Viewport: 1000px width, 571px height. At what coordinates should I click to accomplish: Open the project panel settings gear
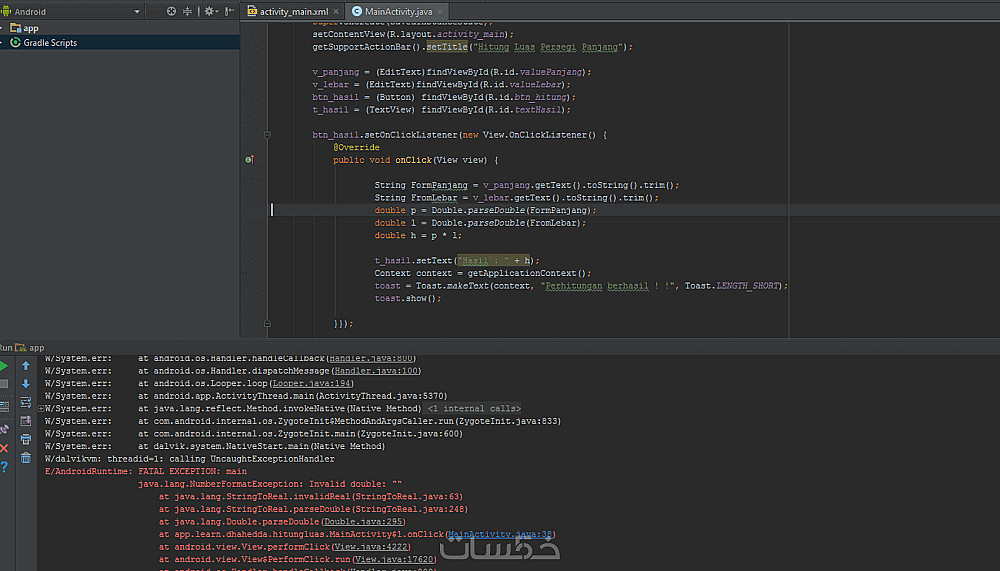209,11
